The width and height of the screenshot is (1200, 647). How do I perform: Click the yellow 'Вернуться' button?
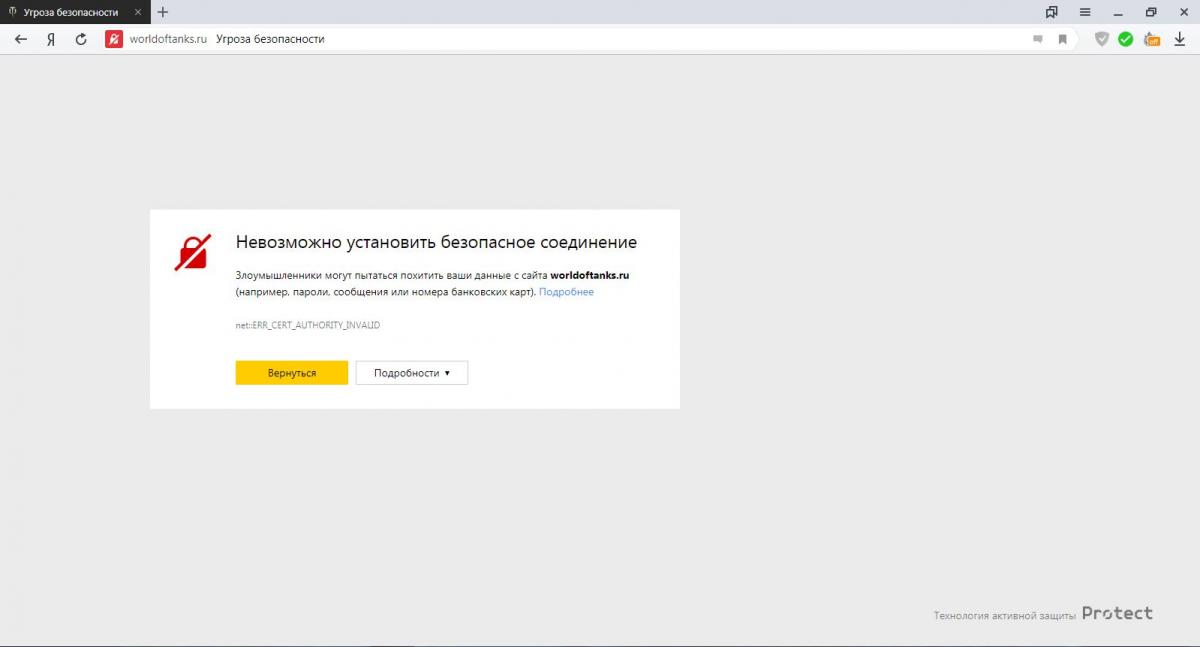292,372
